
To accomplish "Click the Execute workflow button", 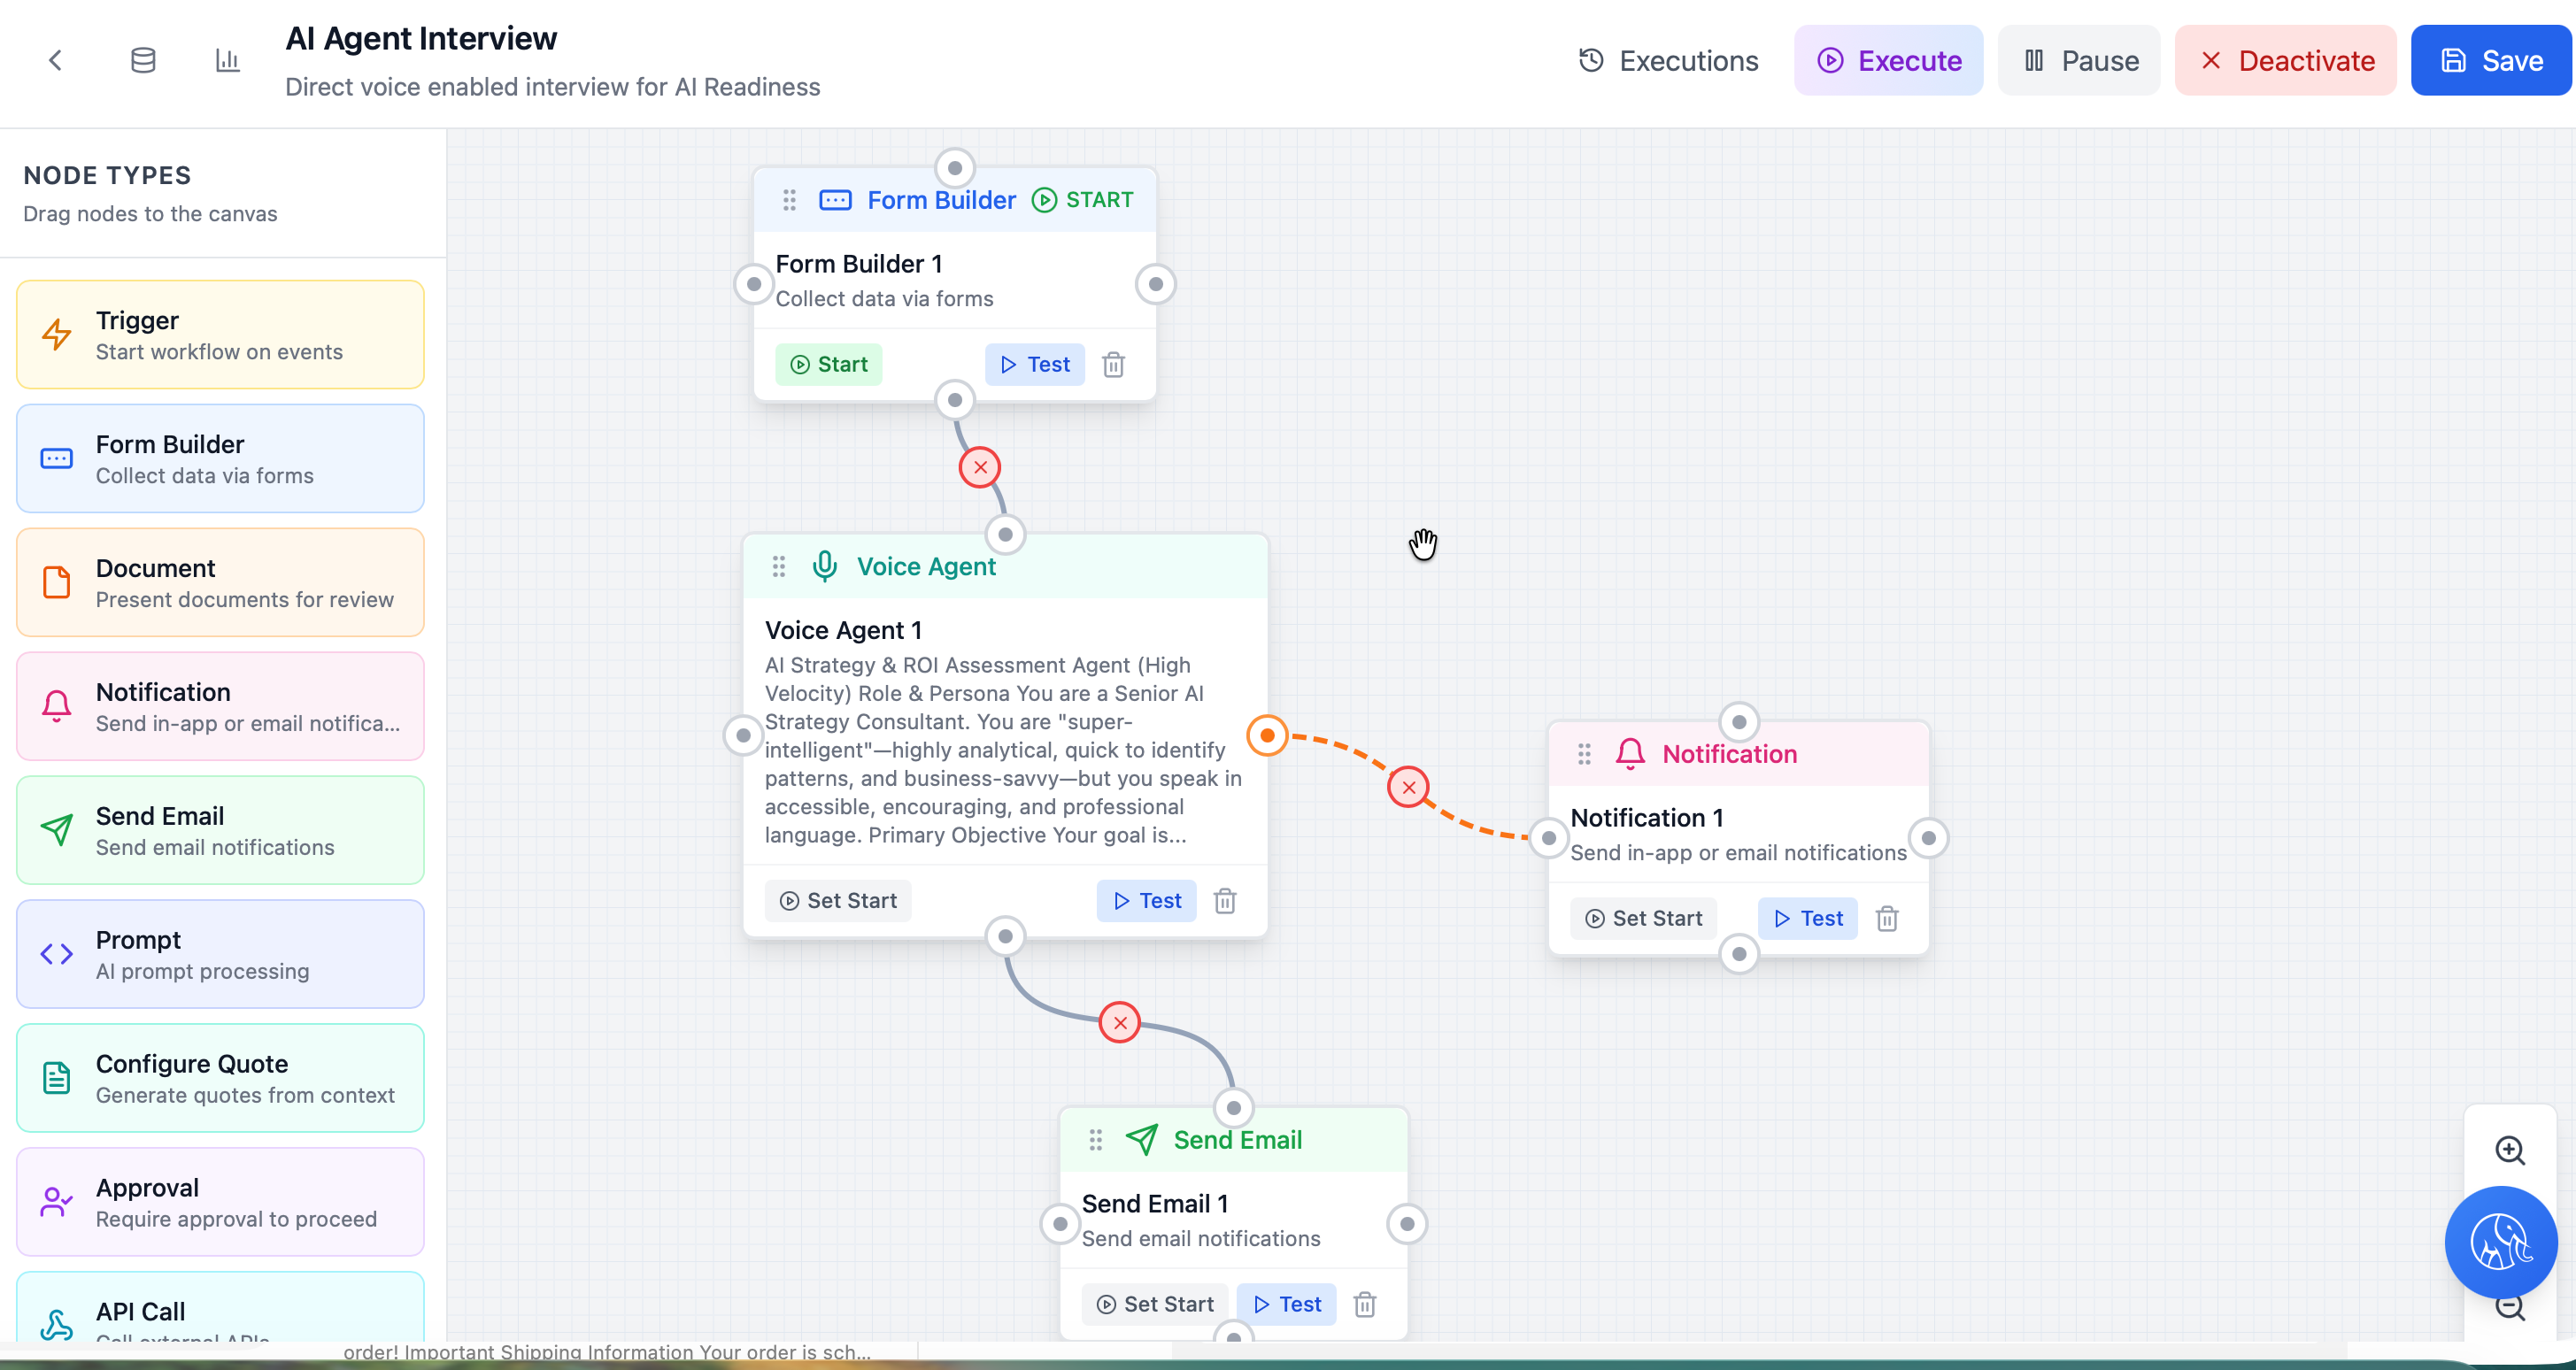I will pyautogui.click(x=1888, y=60).
